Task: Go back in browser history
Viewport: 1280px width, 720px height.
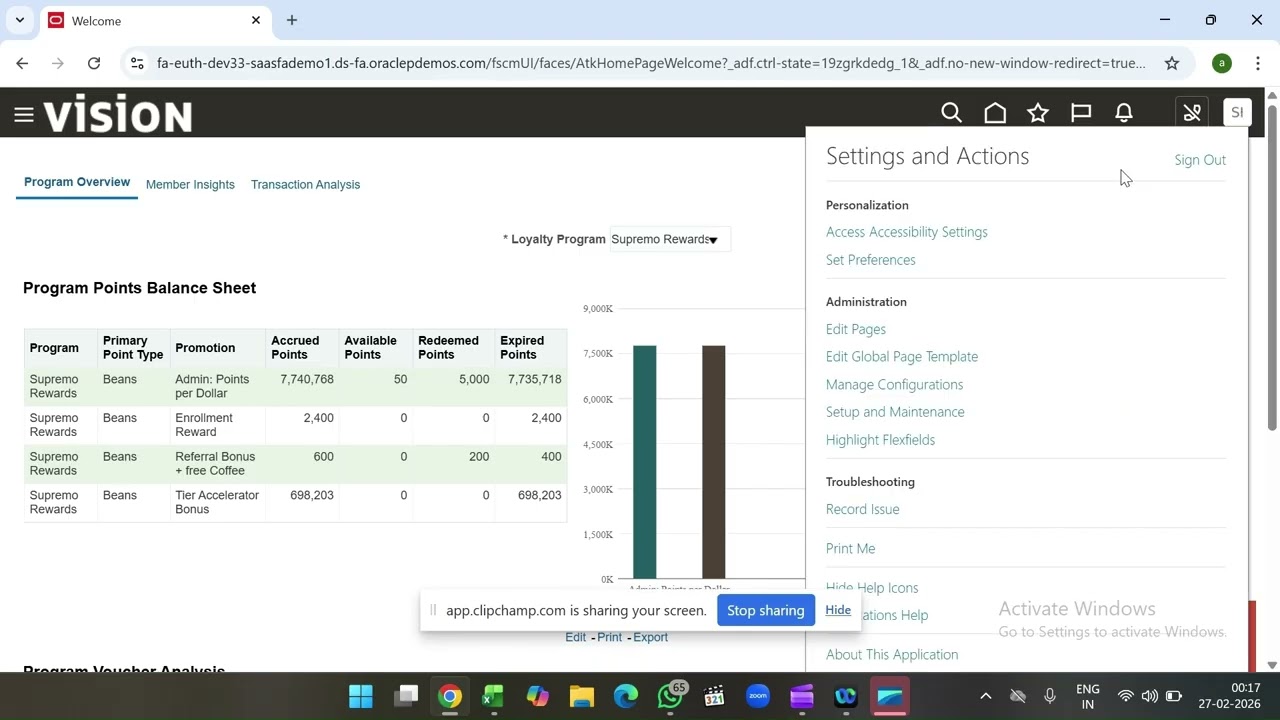Action: (22, 63)
